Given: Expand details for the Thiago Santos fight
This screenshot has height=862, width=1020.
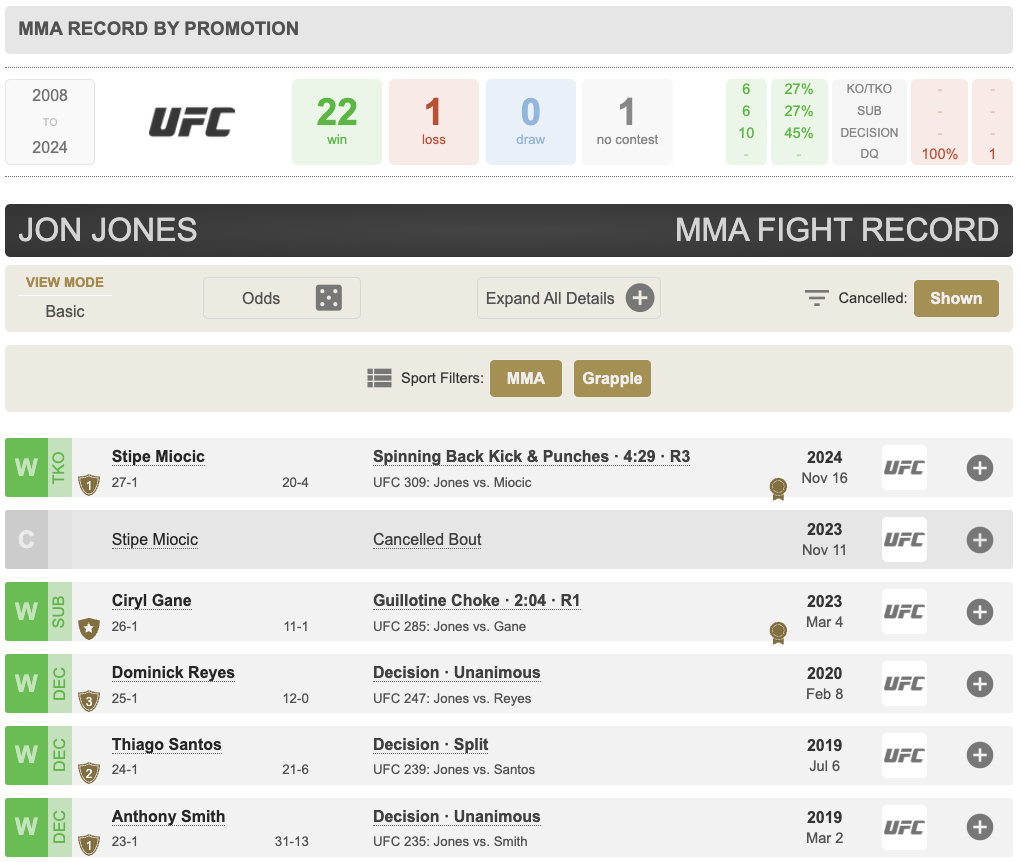Looking at the screenshot, I should [979, 756].
